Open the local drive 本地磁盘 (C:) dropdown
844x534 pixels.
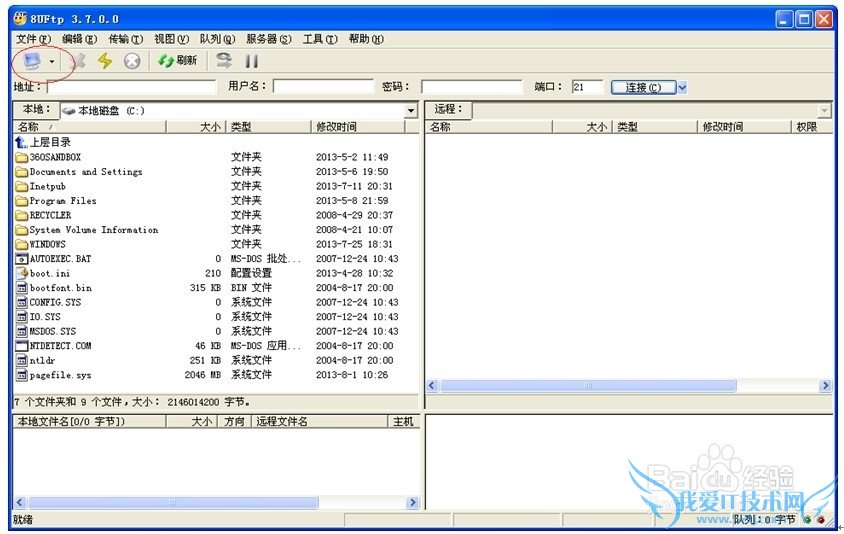(x=411, y=111)
